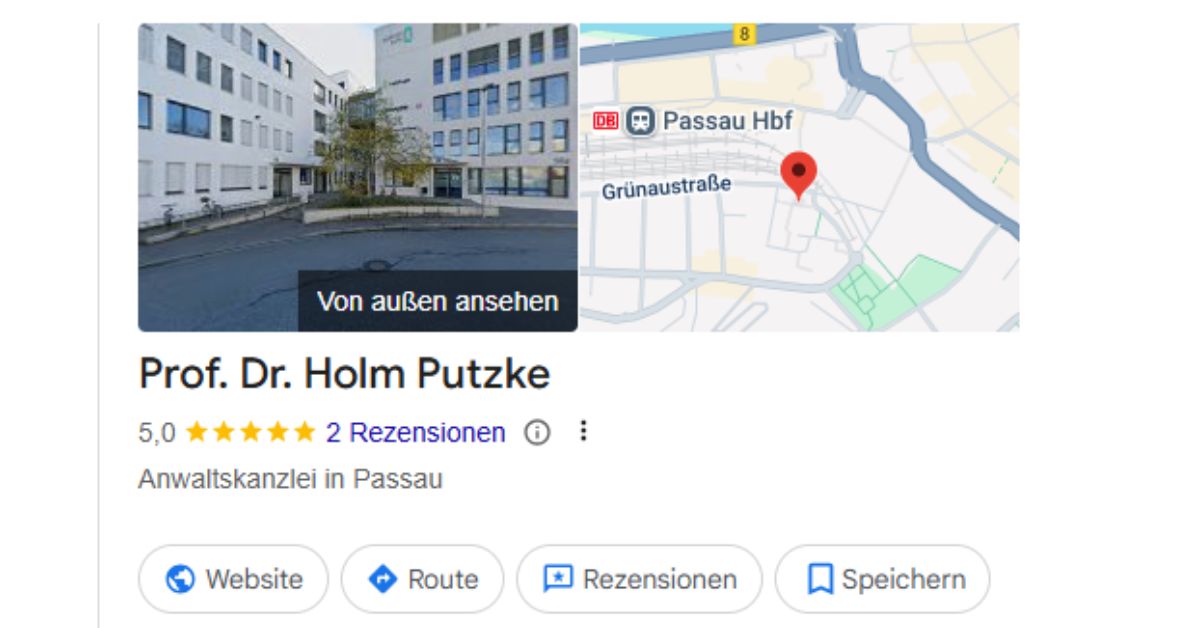
Task: Click the red location pin on map
Action: [x=798, y=176]
